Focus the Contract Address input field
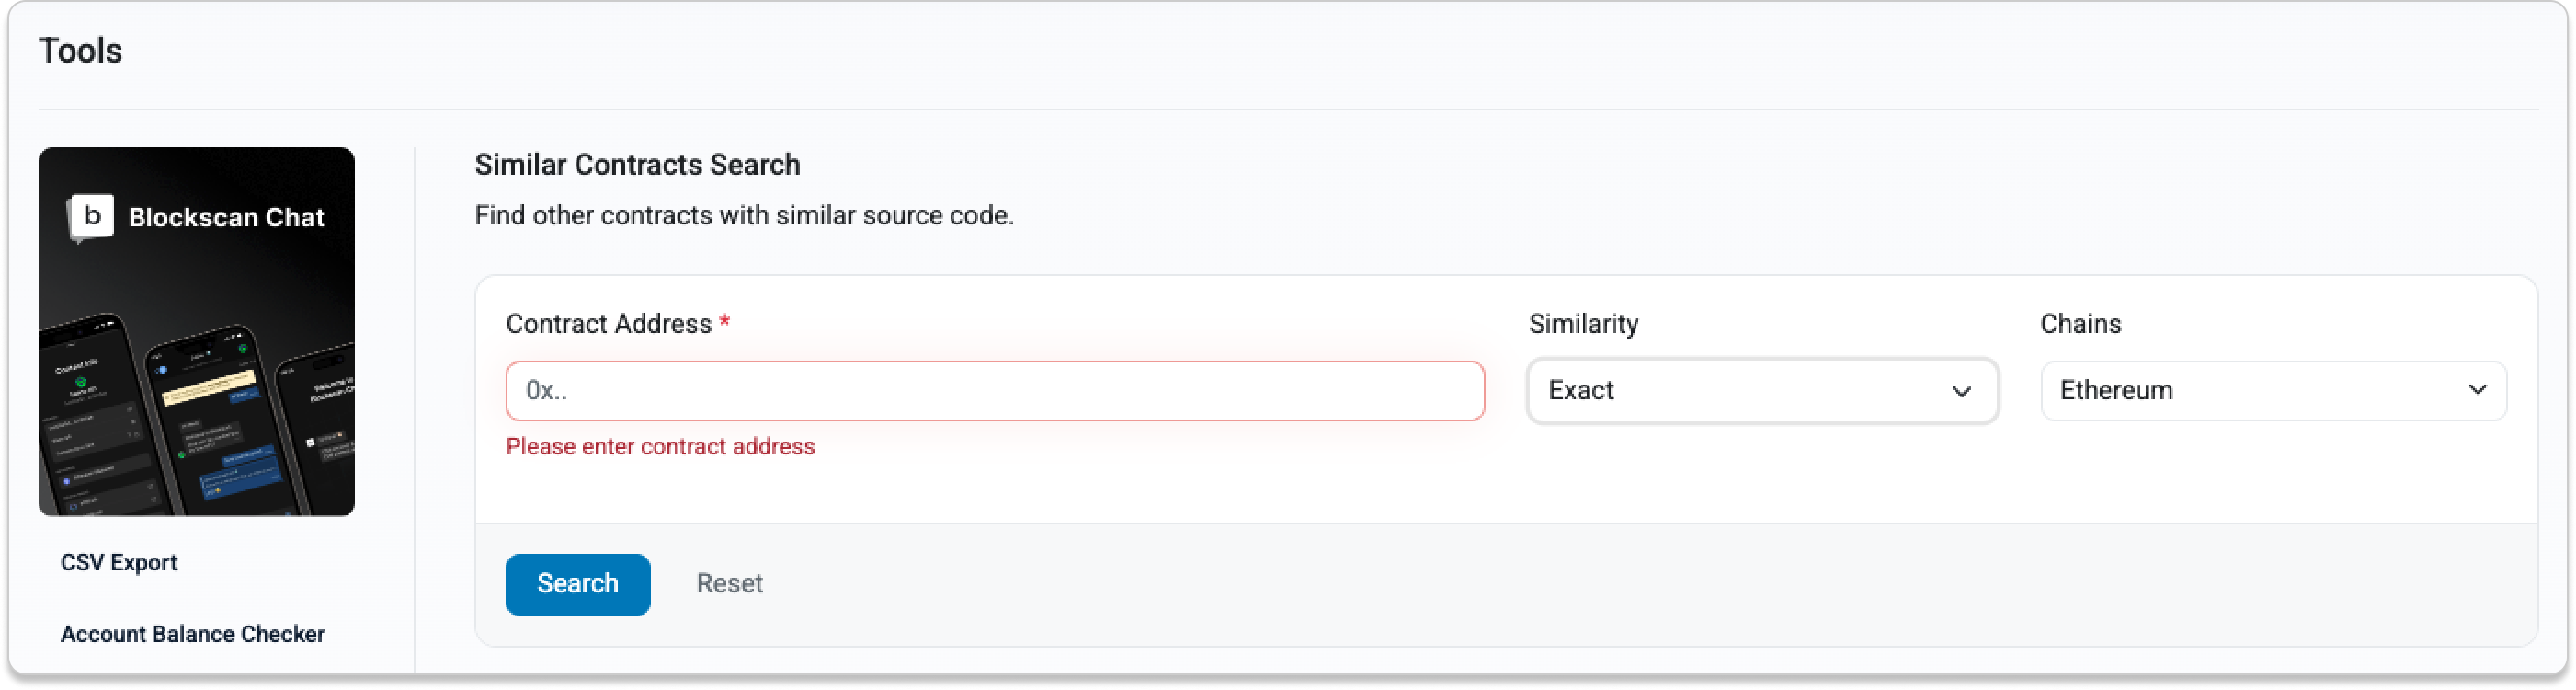 point(994,391)
